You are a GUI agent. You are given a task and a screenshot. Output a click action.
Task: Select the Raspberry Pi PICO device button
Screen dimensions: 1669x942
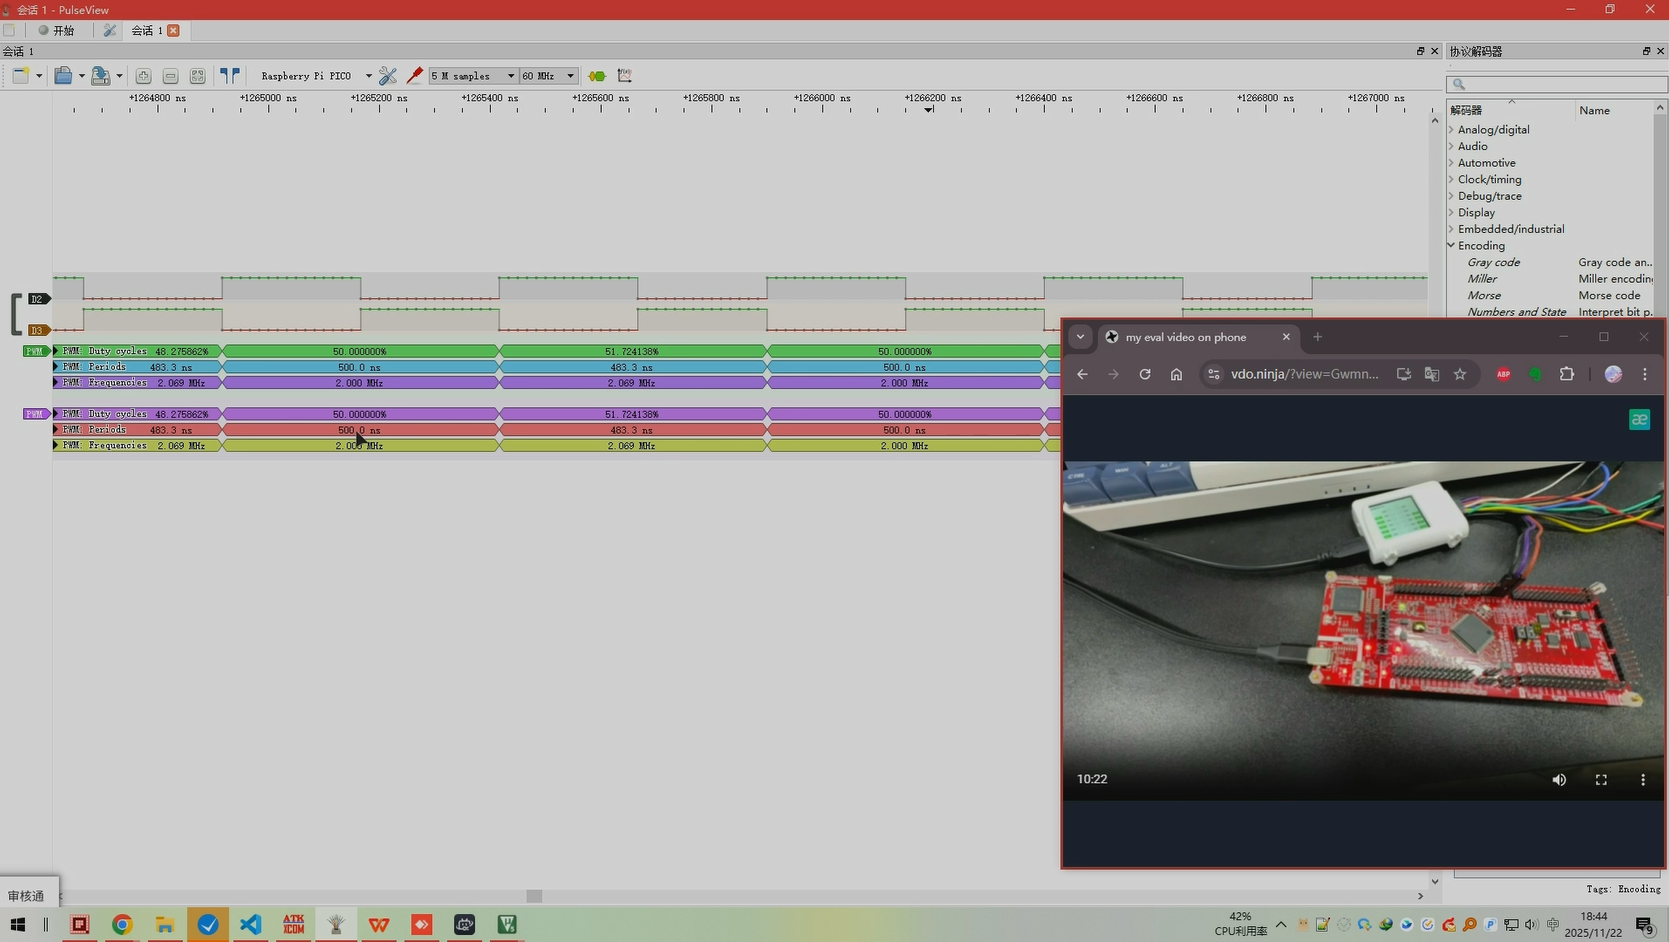pos(306,76)
